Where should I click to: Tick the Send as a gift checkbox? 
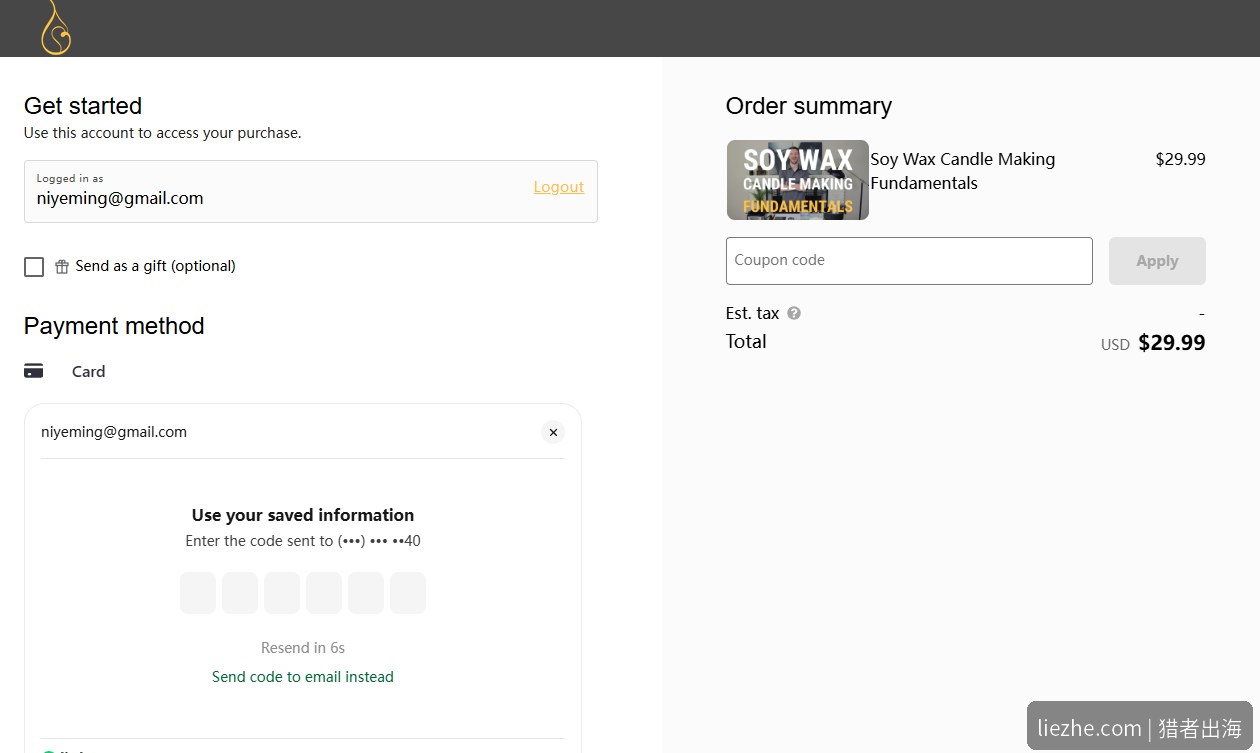[x=34, y=267]
